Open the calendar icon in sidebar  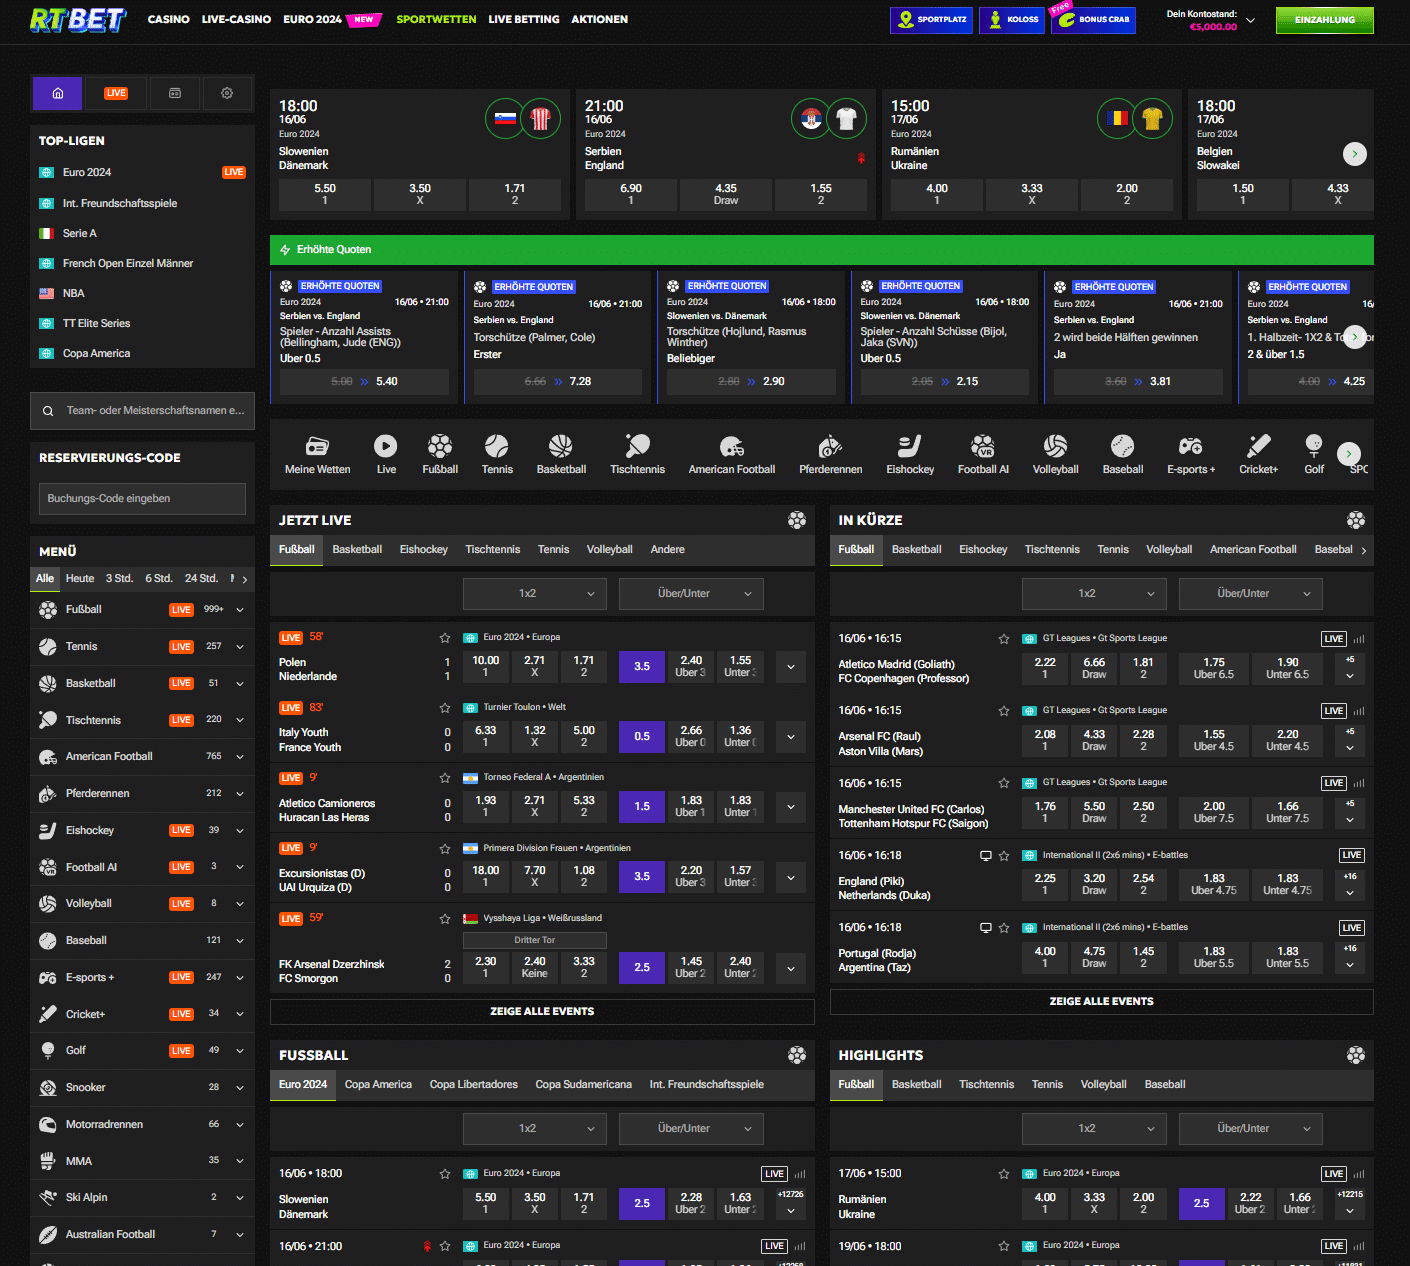click(175, 93)
